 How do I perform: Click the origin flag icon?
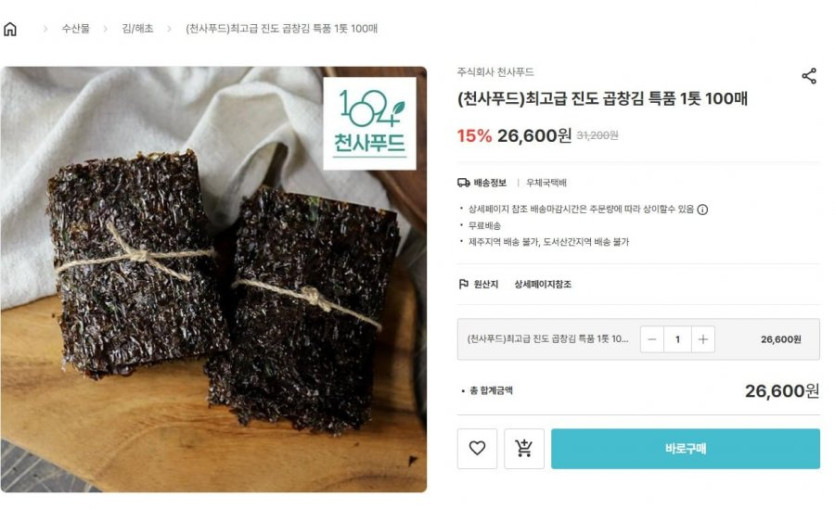(x=463, y=284)
